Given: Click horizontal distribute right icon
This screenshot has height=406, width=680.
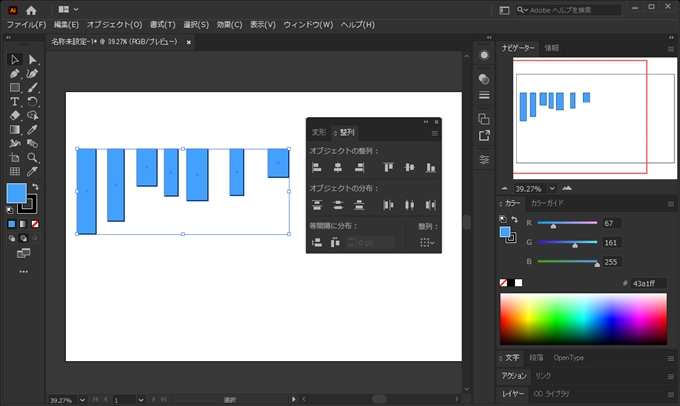Looking at the screenshot, I should (x=430, y=205).
